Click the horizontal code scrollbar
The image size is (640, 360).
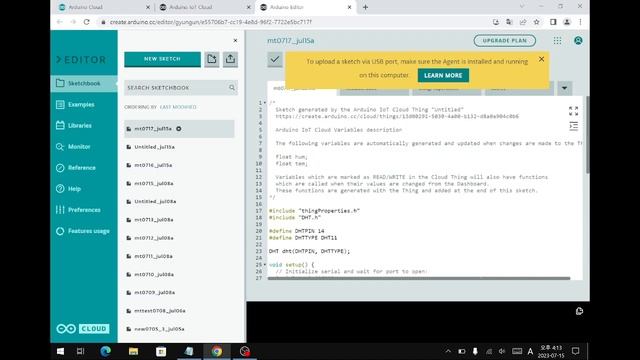(x=419, y=278)
